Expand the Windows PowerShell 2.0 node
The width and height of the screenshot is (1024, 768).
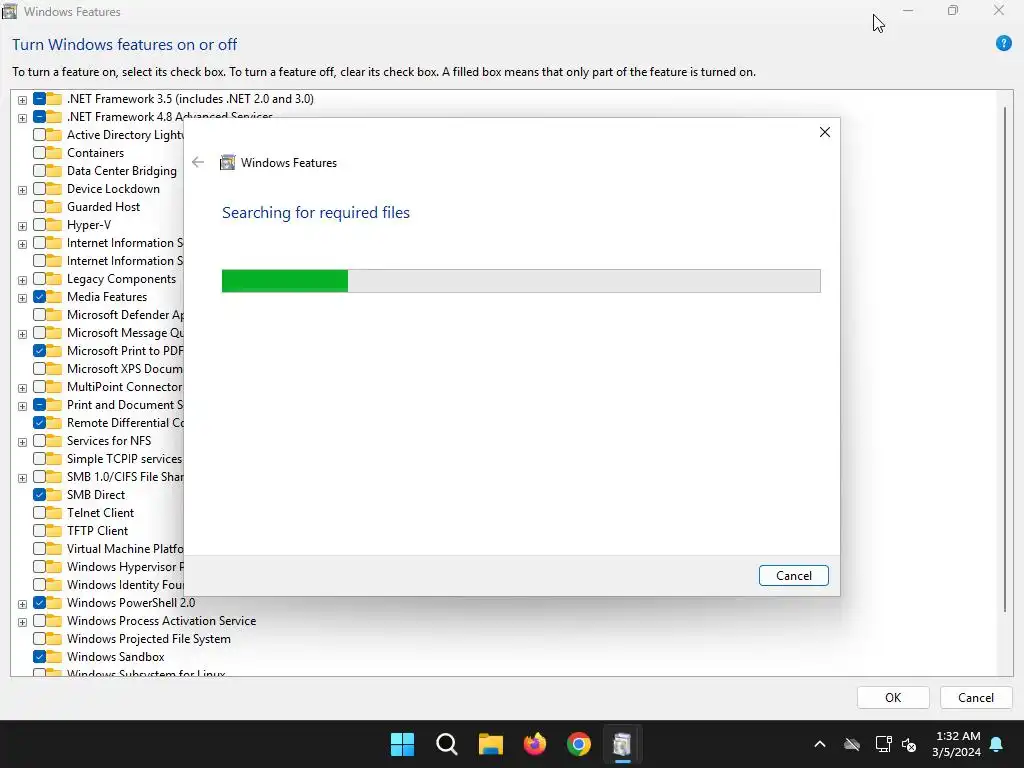click(22, 604)
